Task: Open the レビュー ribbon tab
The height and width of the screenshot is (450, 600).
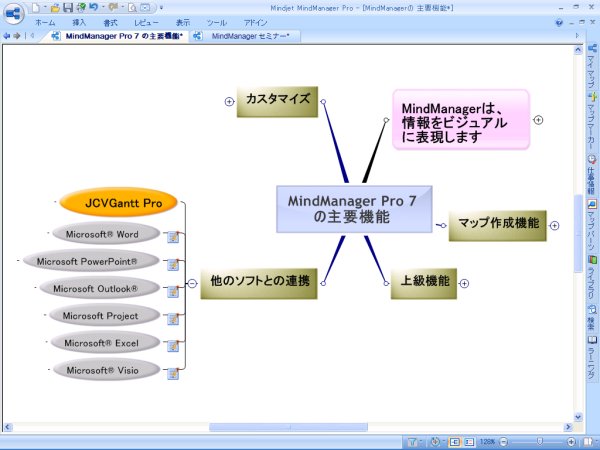Action: (x=146, y=23)
